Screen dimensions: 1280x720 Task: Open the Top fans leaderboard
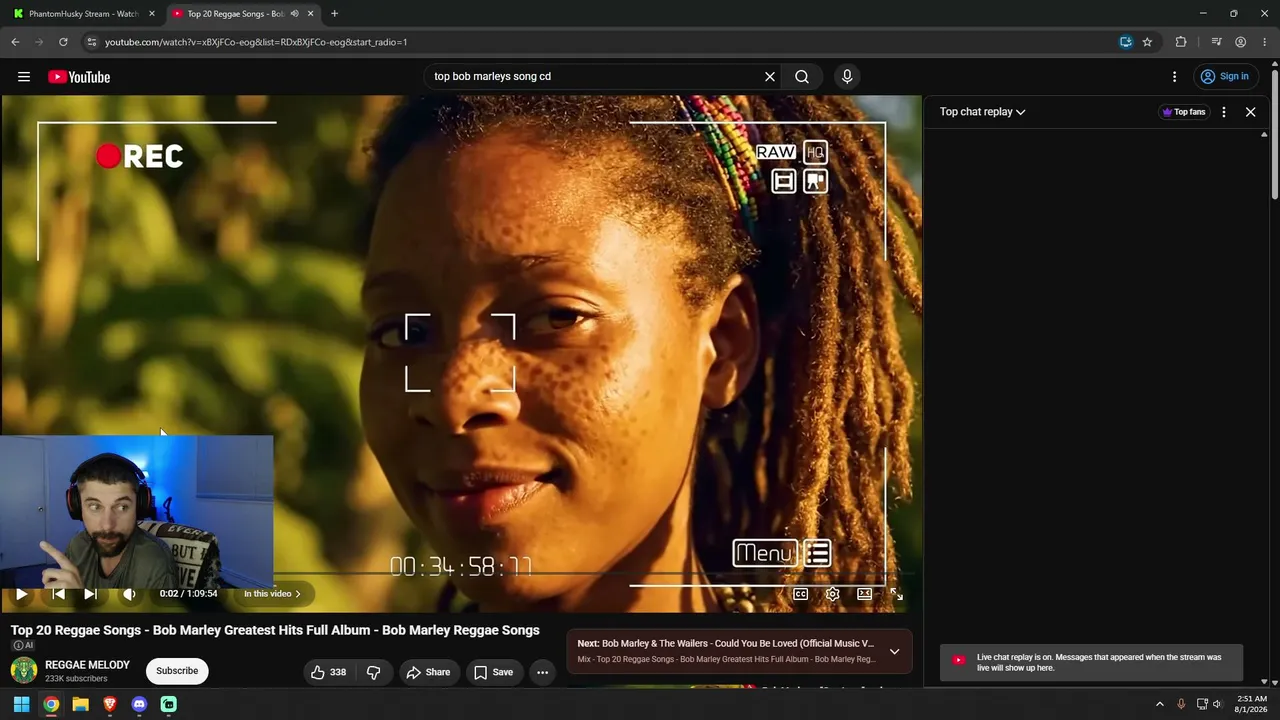[1183, 112]
